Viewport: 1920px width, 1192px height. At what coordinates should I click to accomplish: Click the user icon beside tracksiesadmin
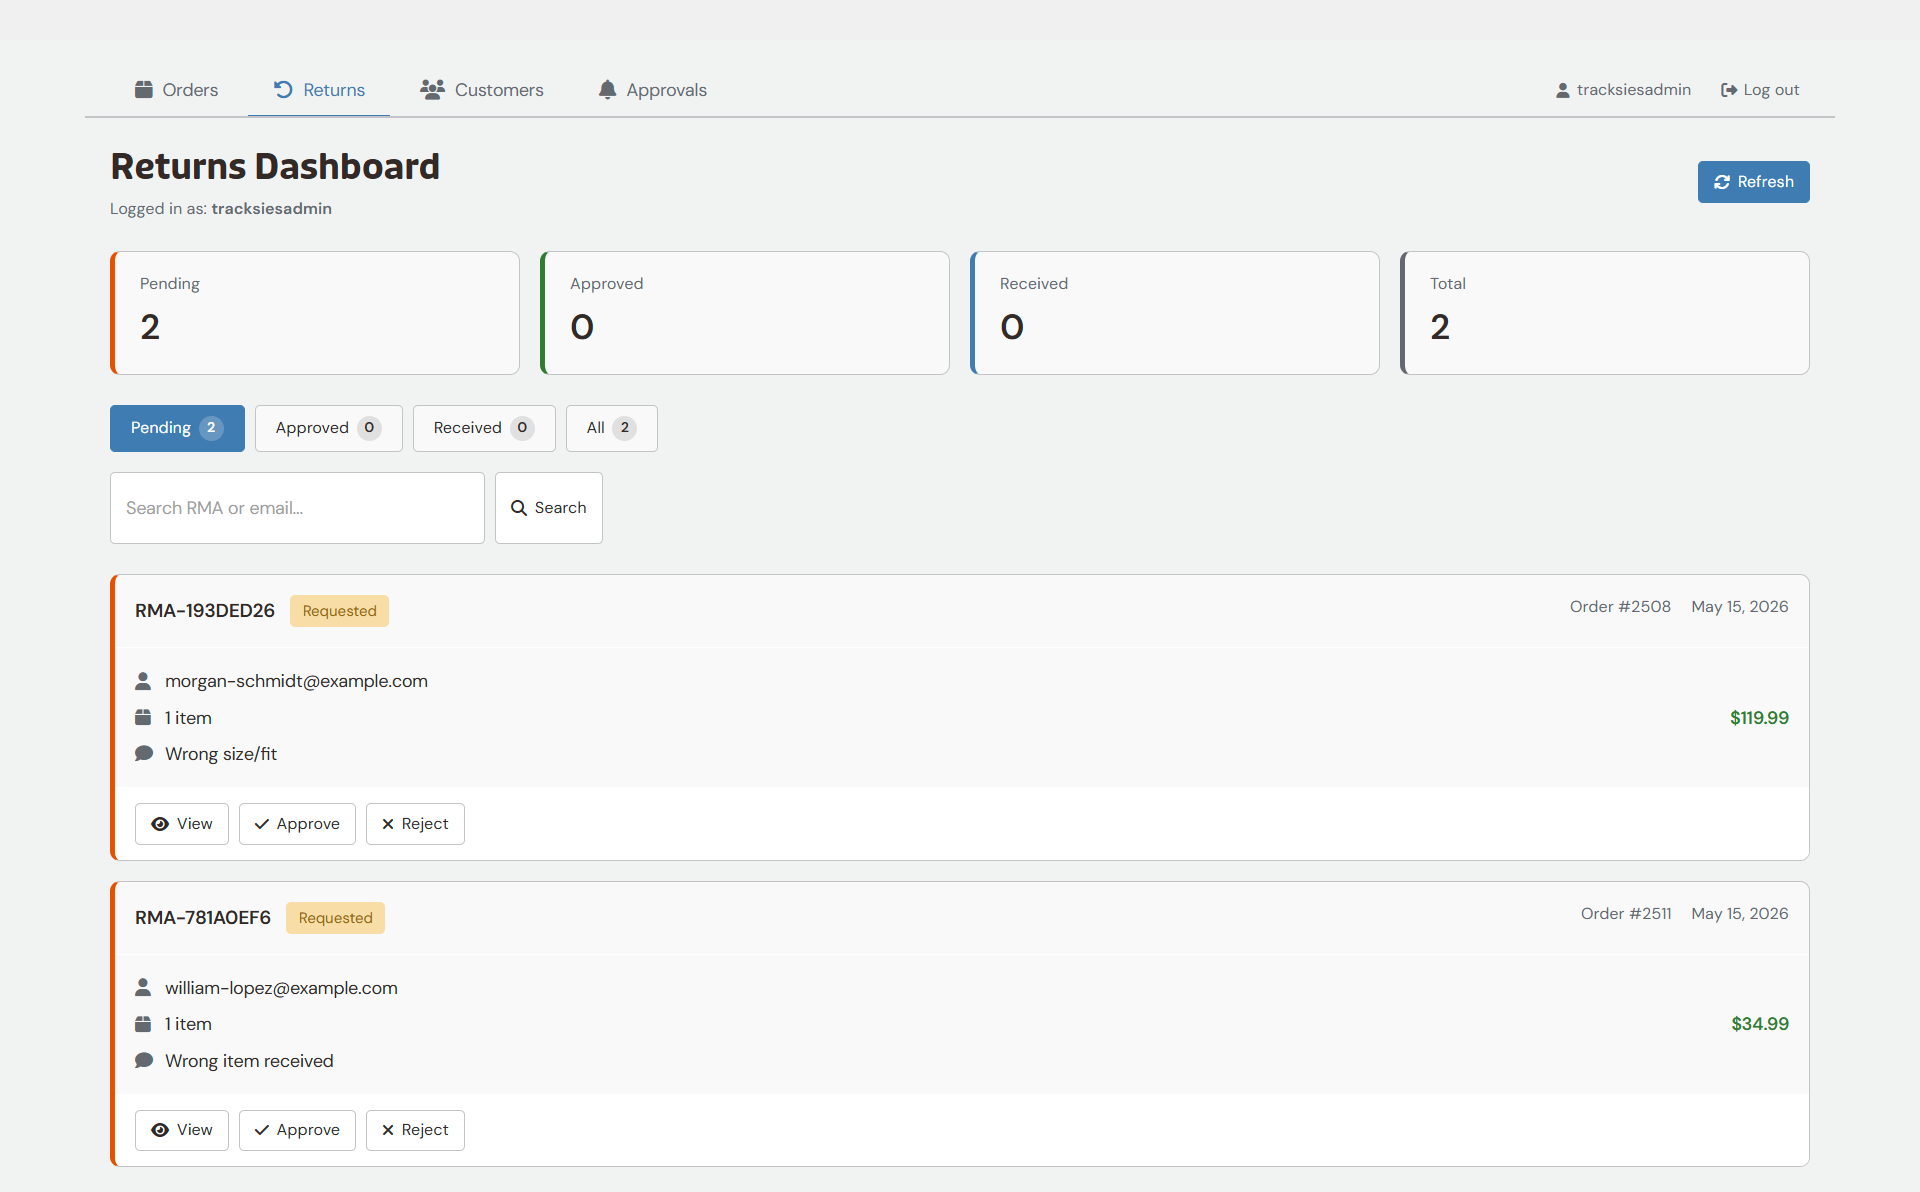(x=1563, y=90)
